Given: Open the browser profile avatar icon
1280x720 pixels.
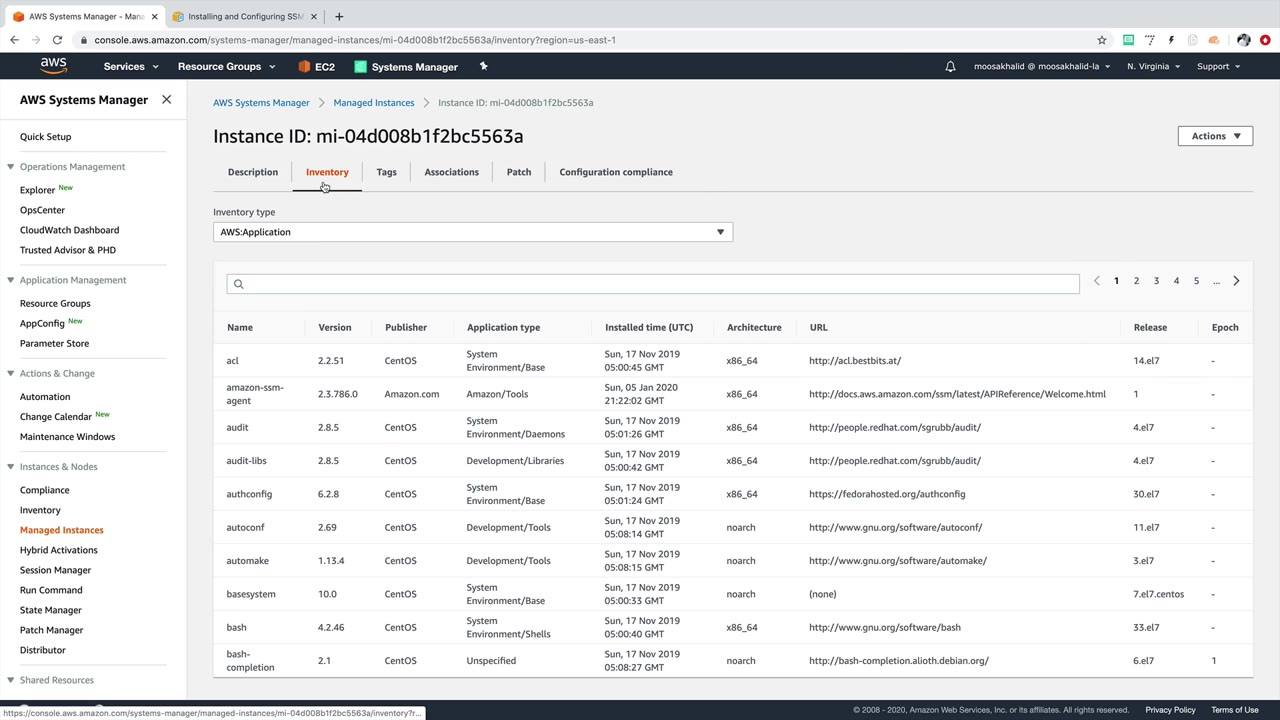Looking at the screenshot, I should pyautogui.click(x=1243, y=40).
